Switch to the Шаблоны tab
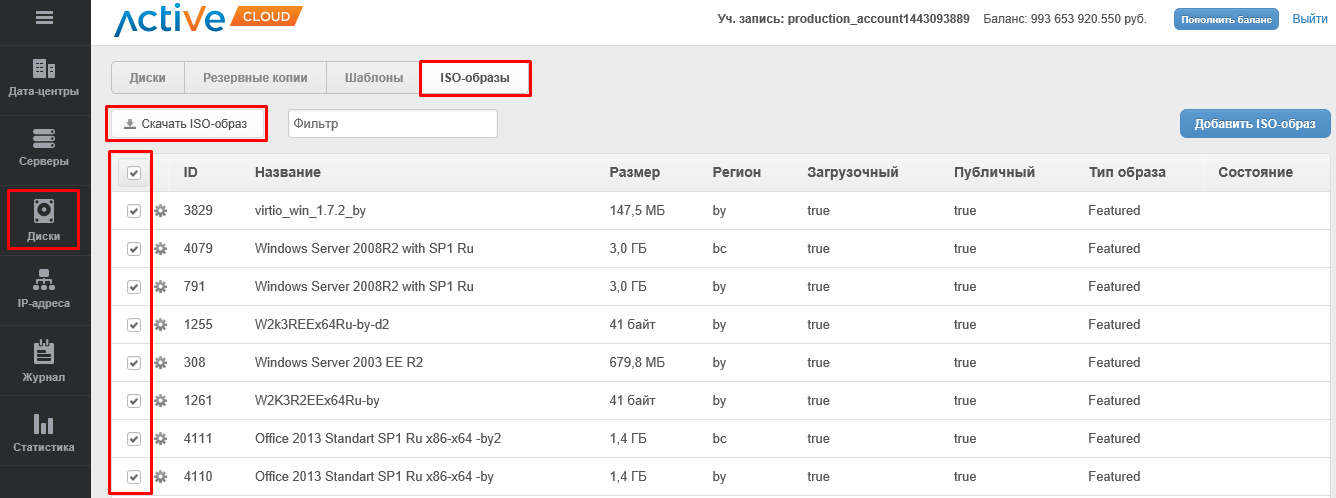The image size is (1336, 498). (x=374, y=78)
